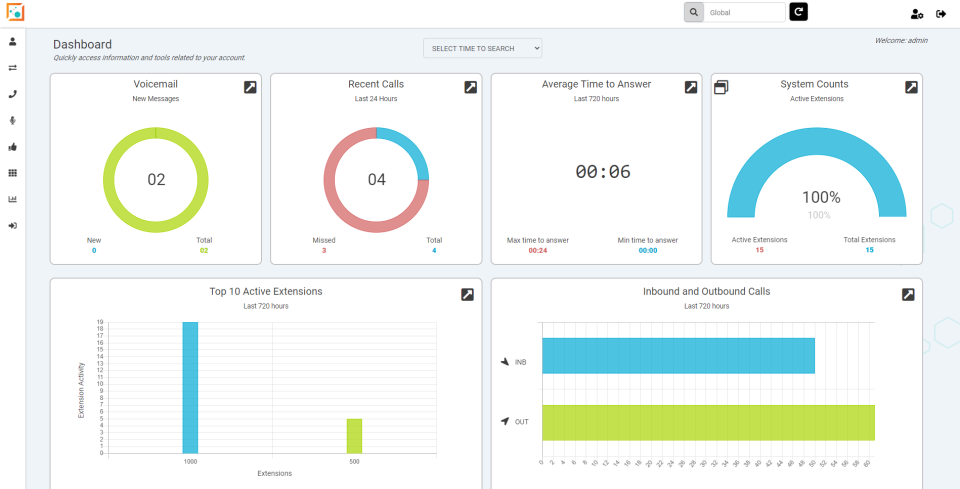Click the Dashboard page heading
The image size is (960, 489).
coord(83,44)
